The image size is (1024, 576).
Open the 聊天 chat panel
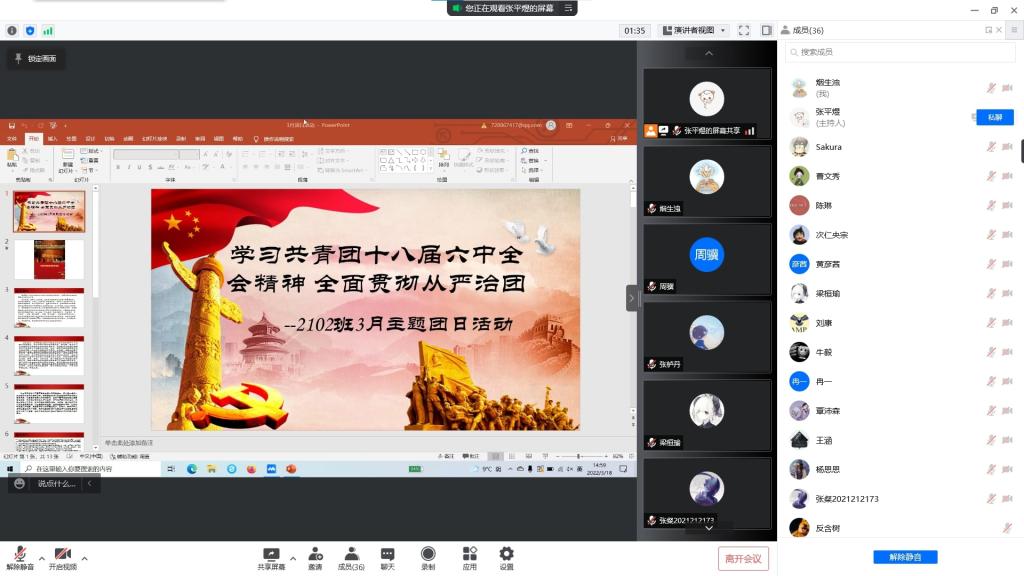[x=387, y=558]
